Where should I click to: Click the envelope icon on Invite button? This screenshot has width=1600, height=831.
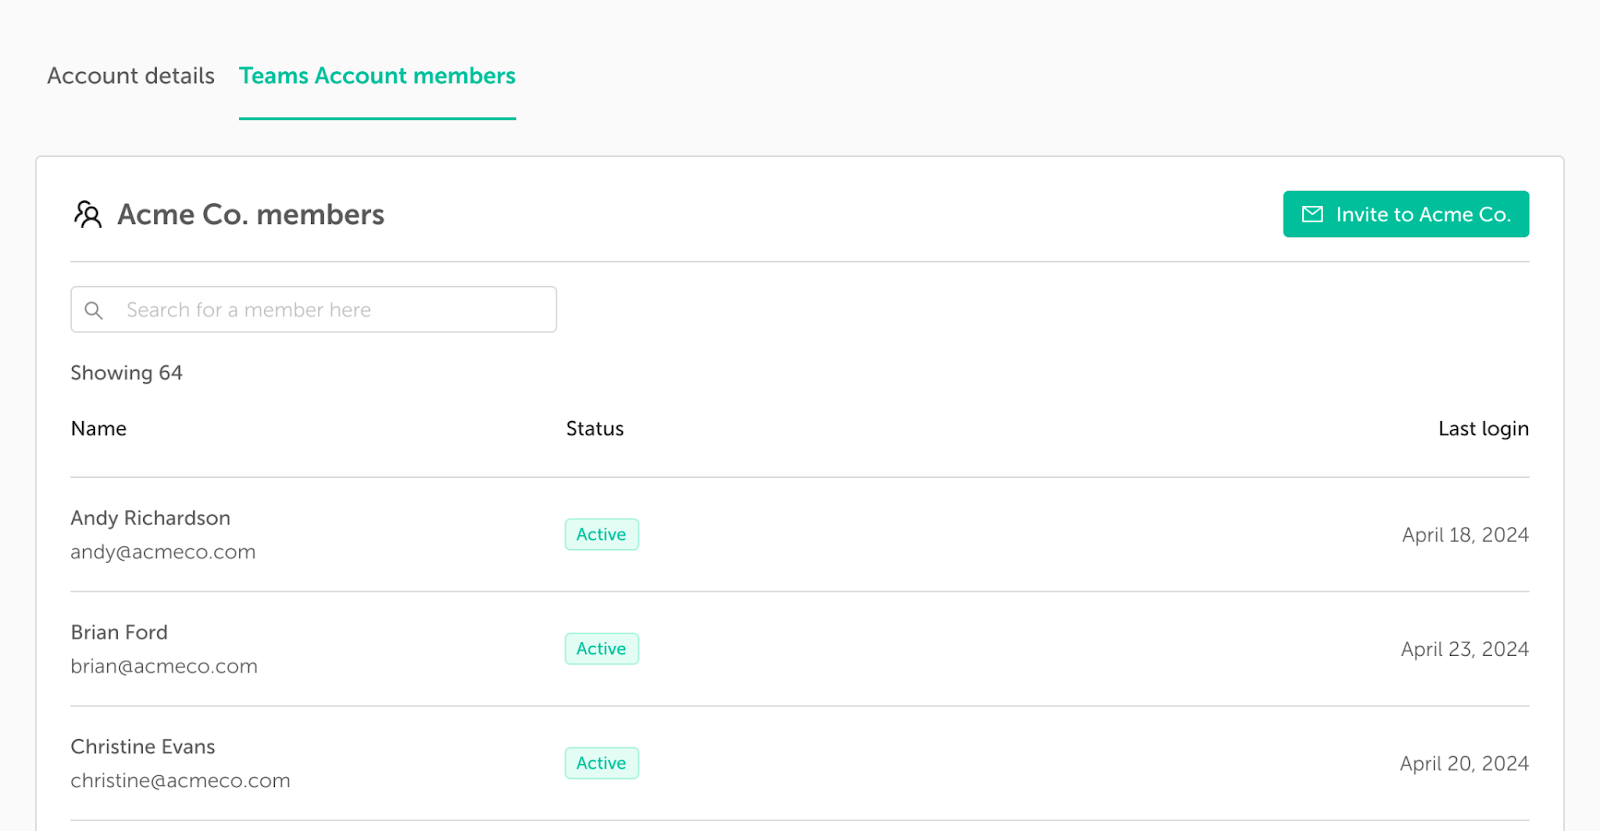point(1312,214)
